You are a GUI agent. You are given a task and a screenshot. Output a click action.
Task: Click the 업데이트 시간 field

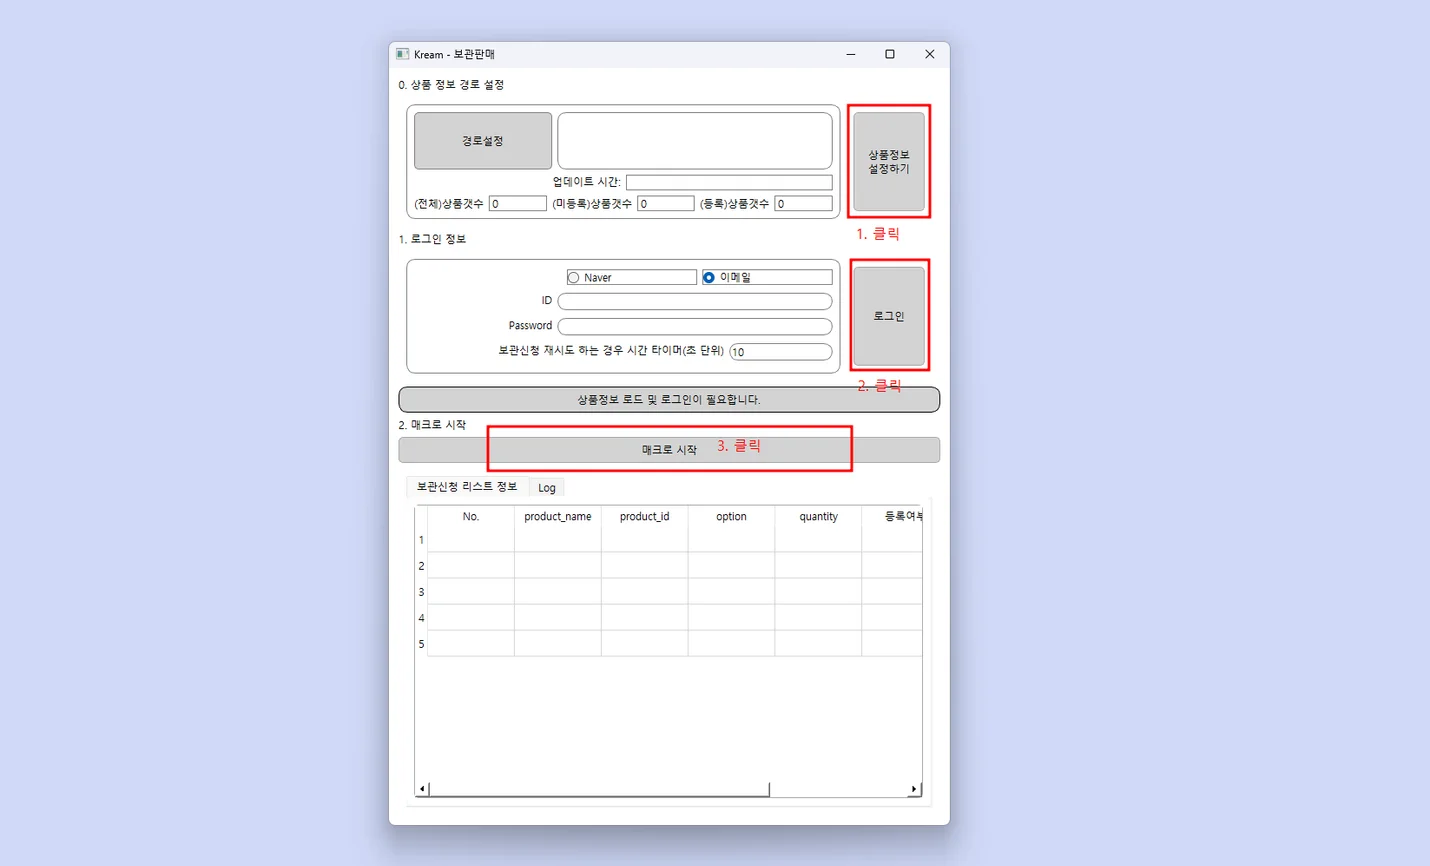[729, 182]
